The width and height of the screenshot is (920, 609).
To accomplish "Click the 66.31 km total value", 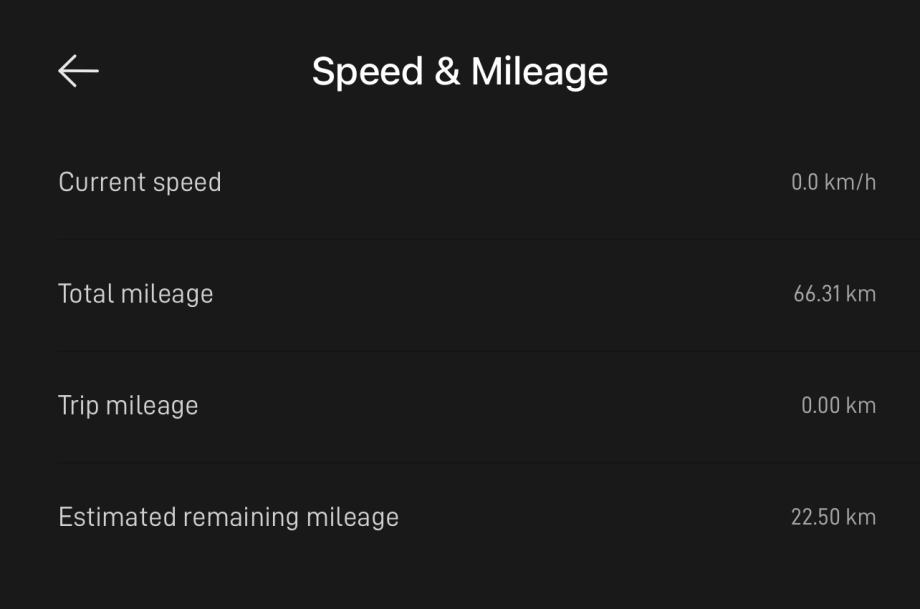I will click(834, 294).
